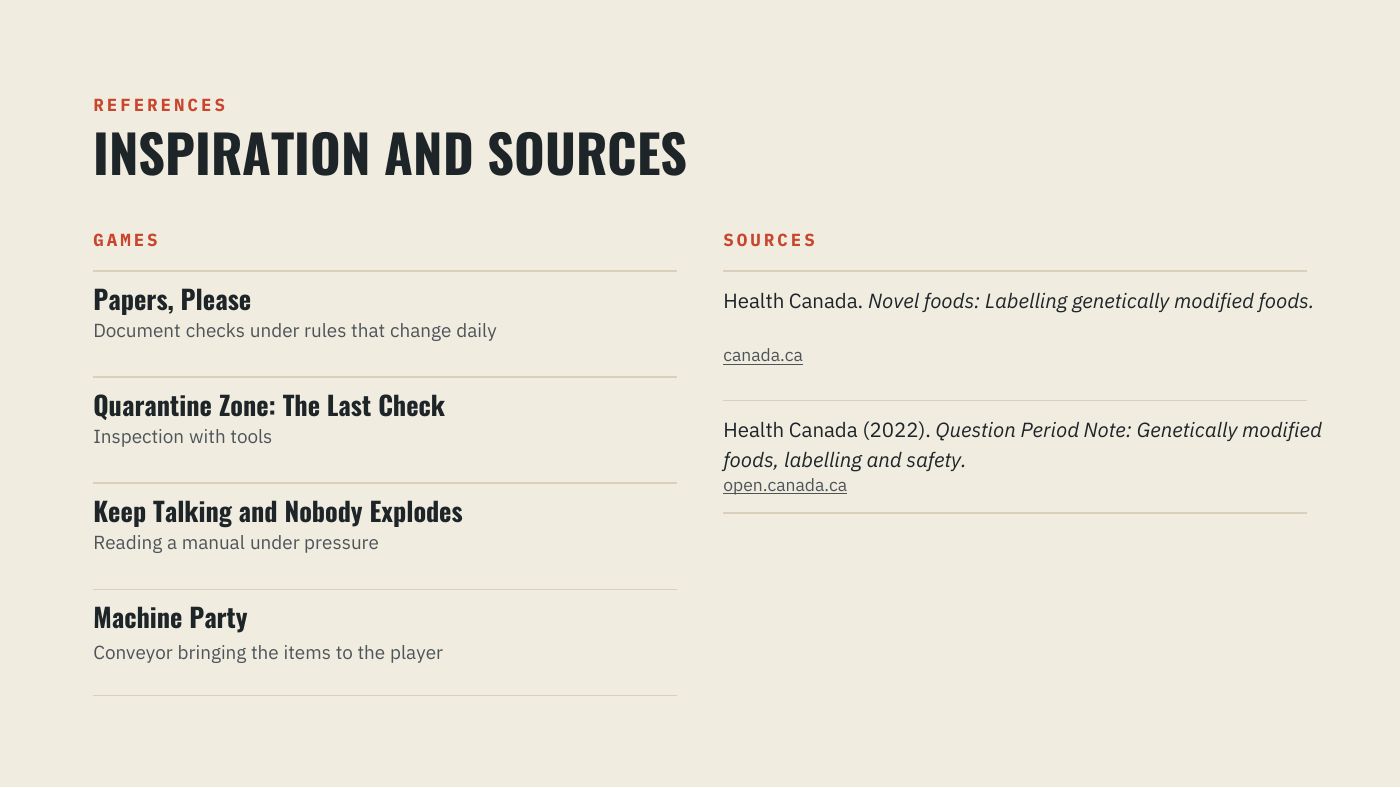
Task: Click the words 'foods, labelling and safety.'
Action: (844, 460)
